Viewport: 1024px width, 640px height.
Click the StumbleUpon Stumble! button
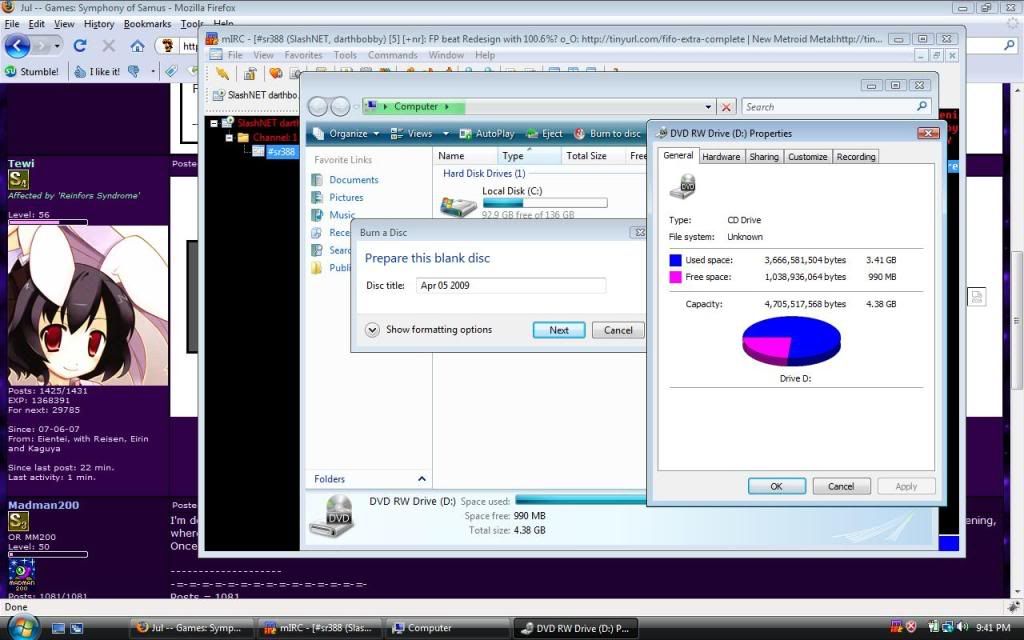31,72
